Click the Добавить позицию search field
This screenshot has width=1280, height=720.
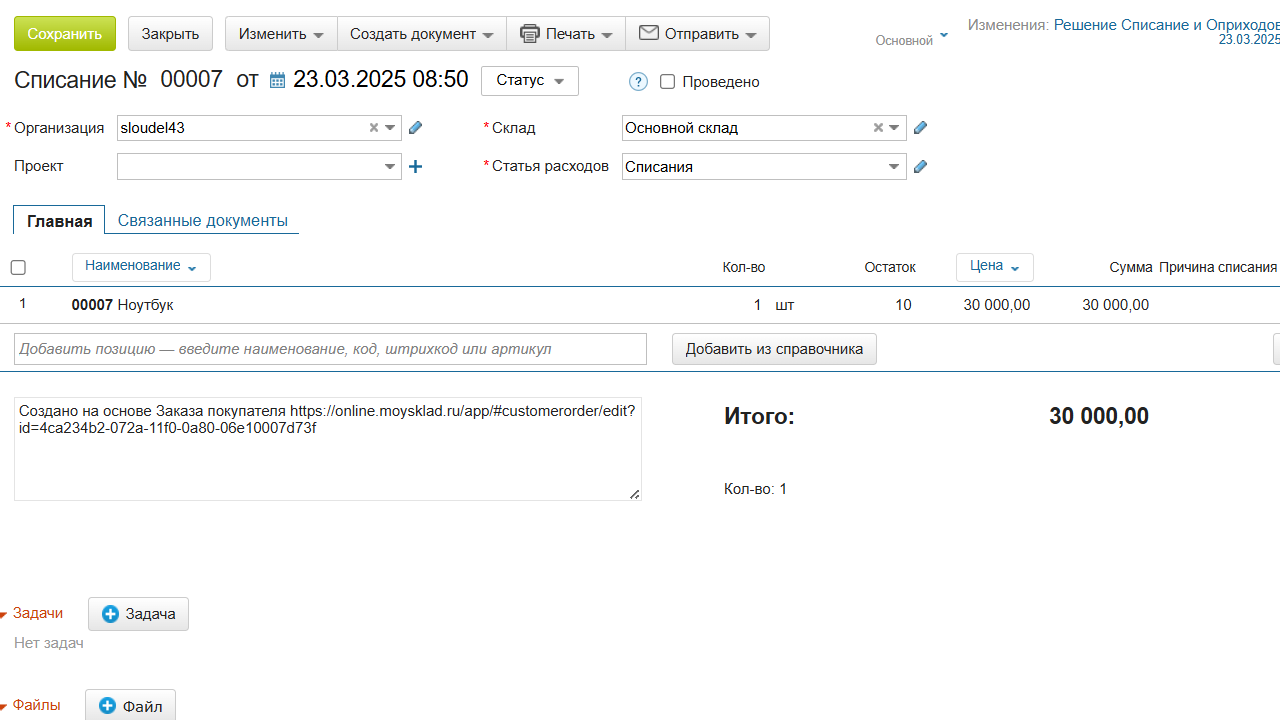click(x=330, y=349)
